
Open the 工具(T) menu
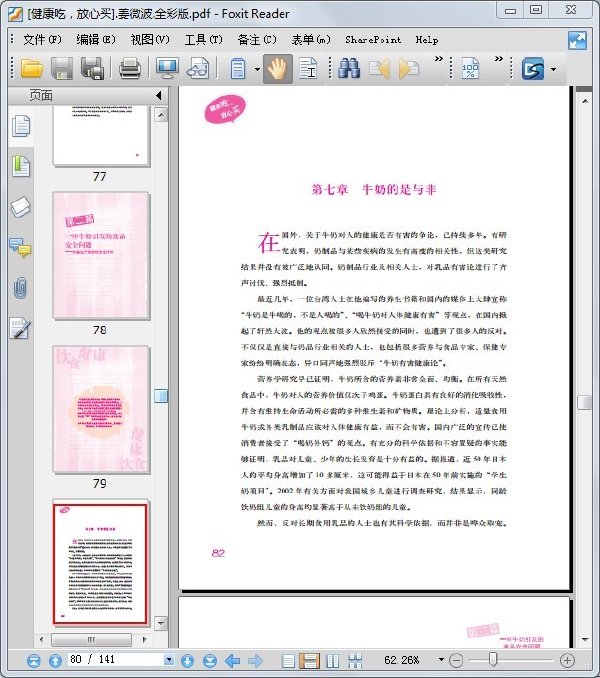pyautogui.click(x=204, y=40)
